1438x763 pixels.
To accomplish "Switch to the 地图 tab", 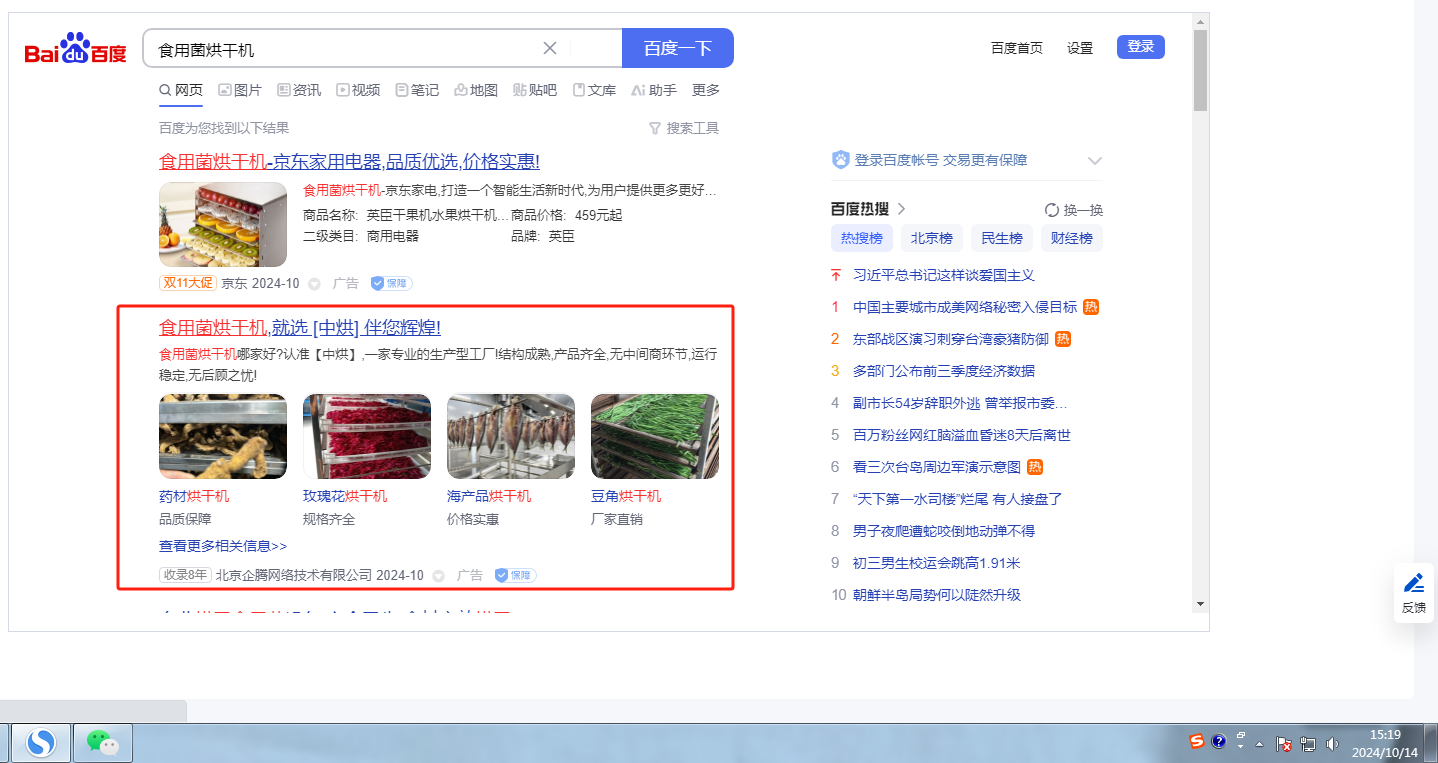I will (x=476, y=90).
